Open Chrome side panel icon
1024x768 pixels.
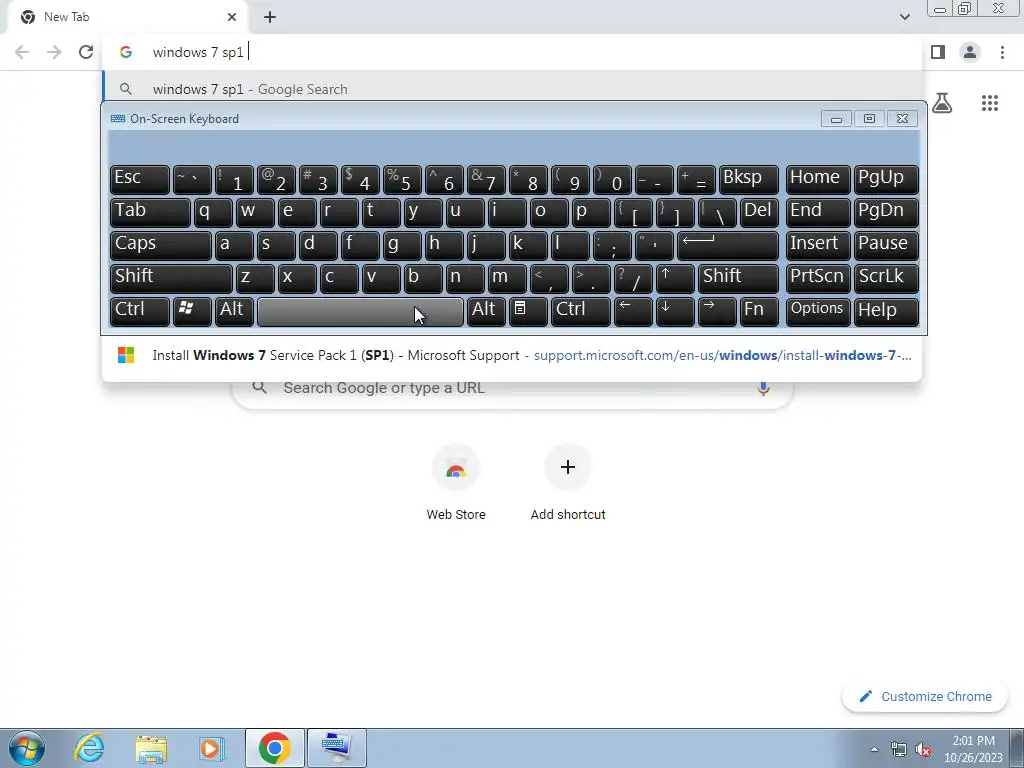click(938, 52)
